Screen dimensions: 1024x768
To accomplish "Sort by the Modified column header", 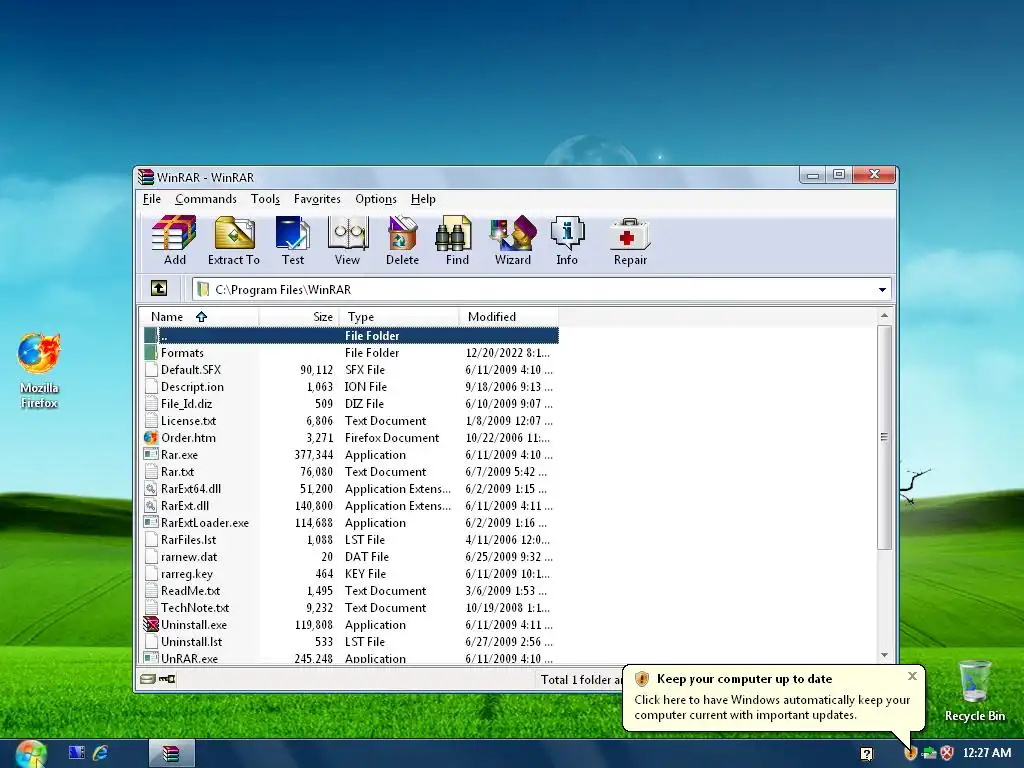I will click(509, 317).
